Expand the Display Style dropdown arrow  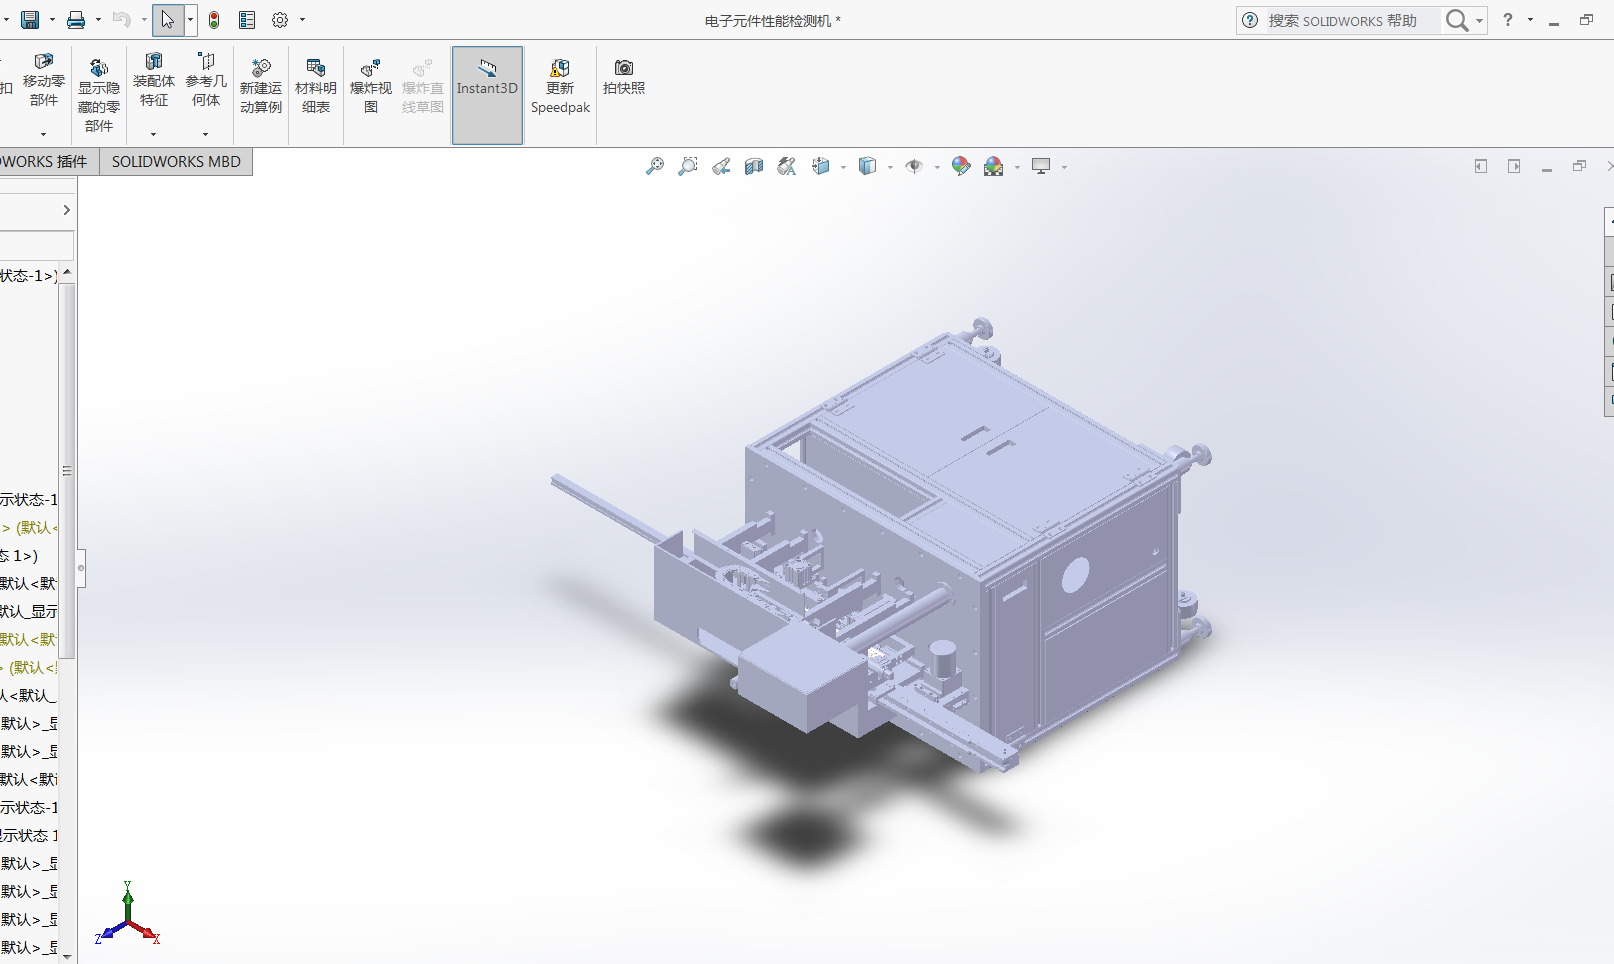point(890,167)
